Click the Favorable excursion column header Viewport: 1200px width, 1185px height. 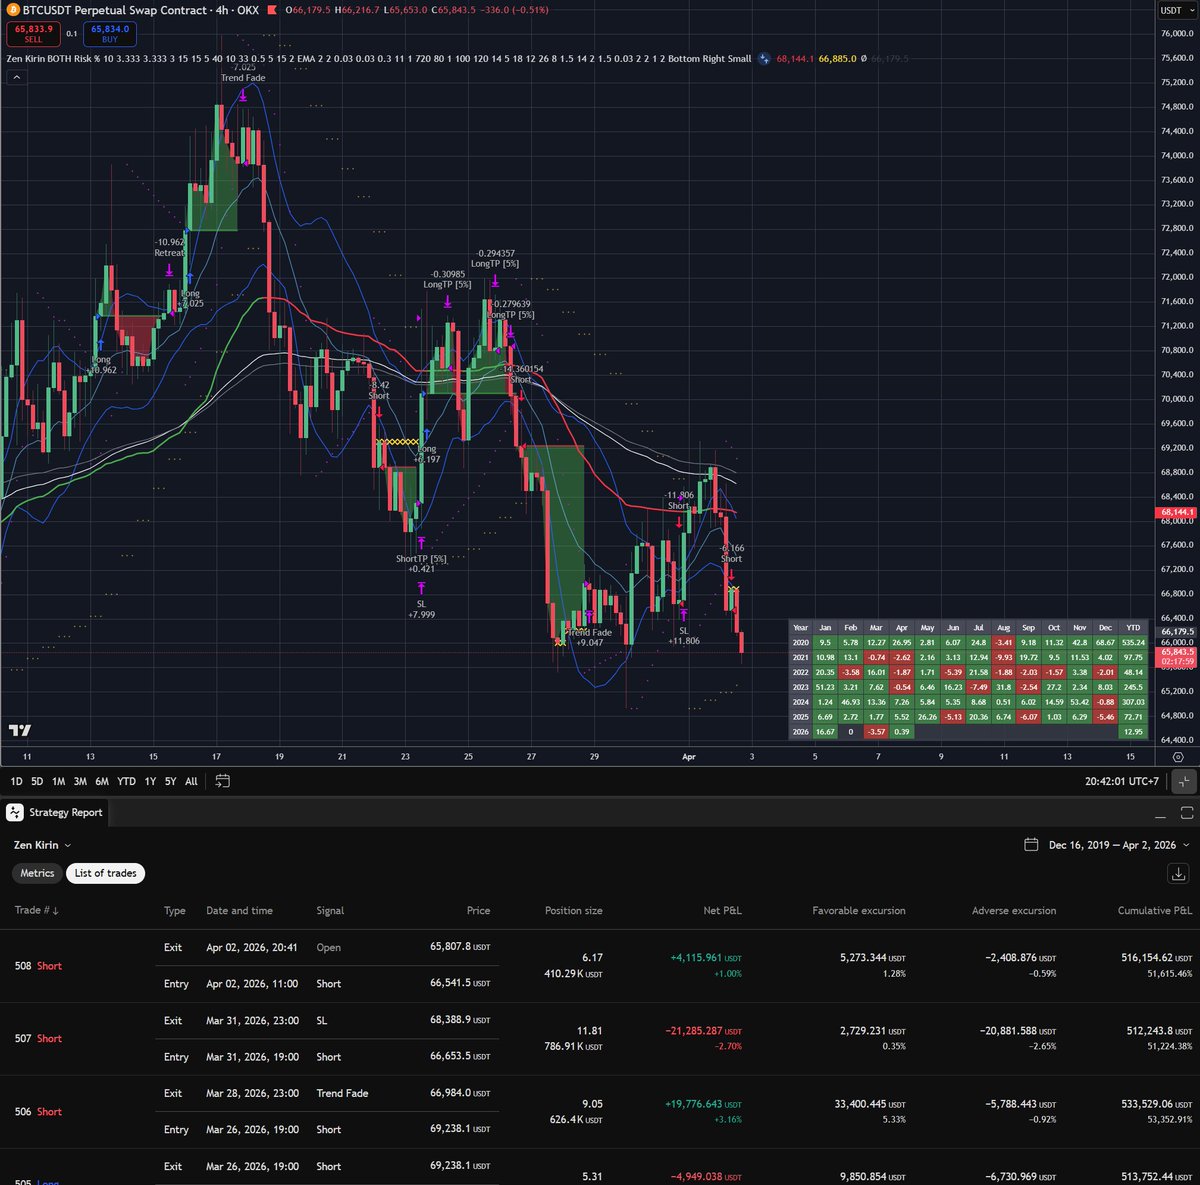[x=859, y=911]
